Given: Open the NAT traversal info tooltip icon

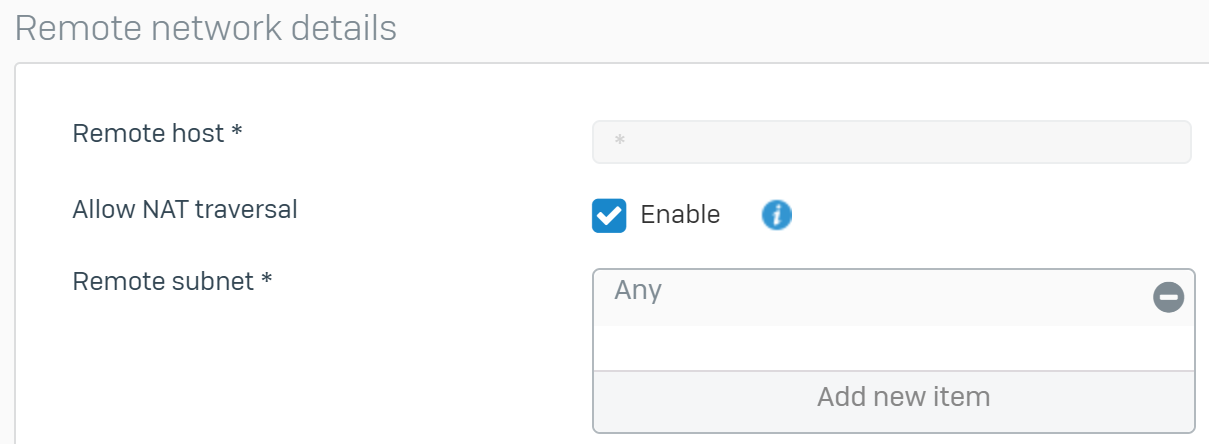Looking at the screenshot, I should pyautogui.click(x=777, y=214).
